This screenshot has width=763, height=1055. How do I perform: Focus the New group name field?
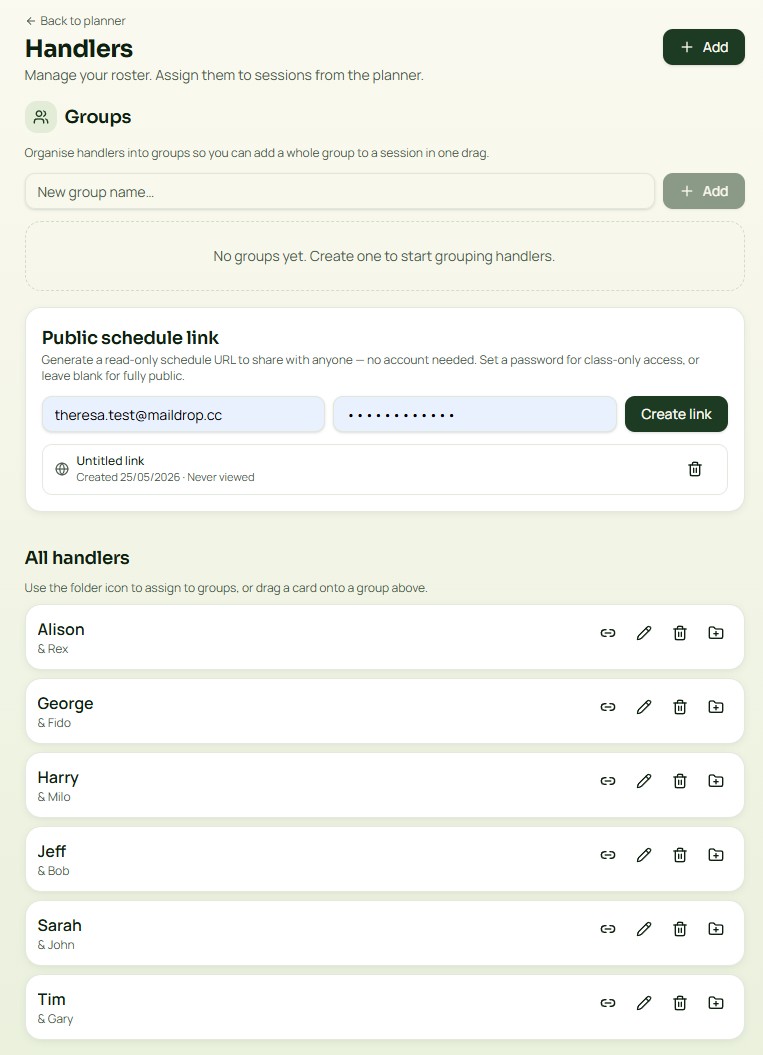tap(340, 192)
